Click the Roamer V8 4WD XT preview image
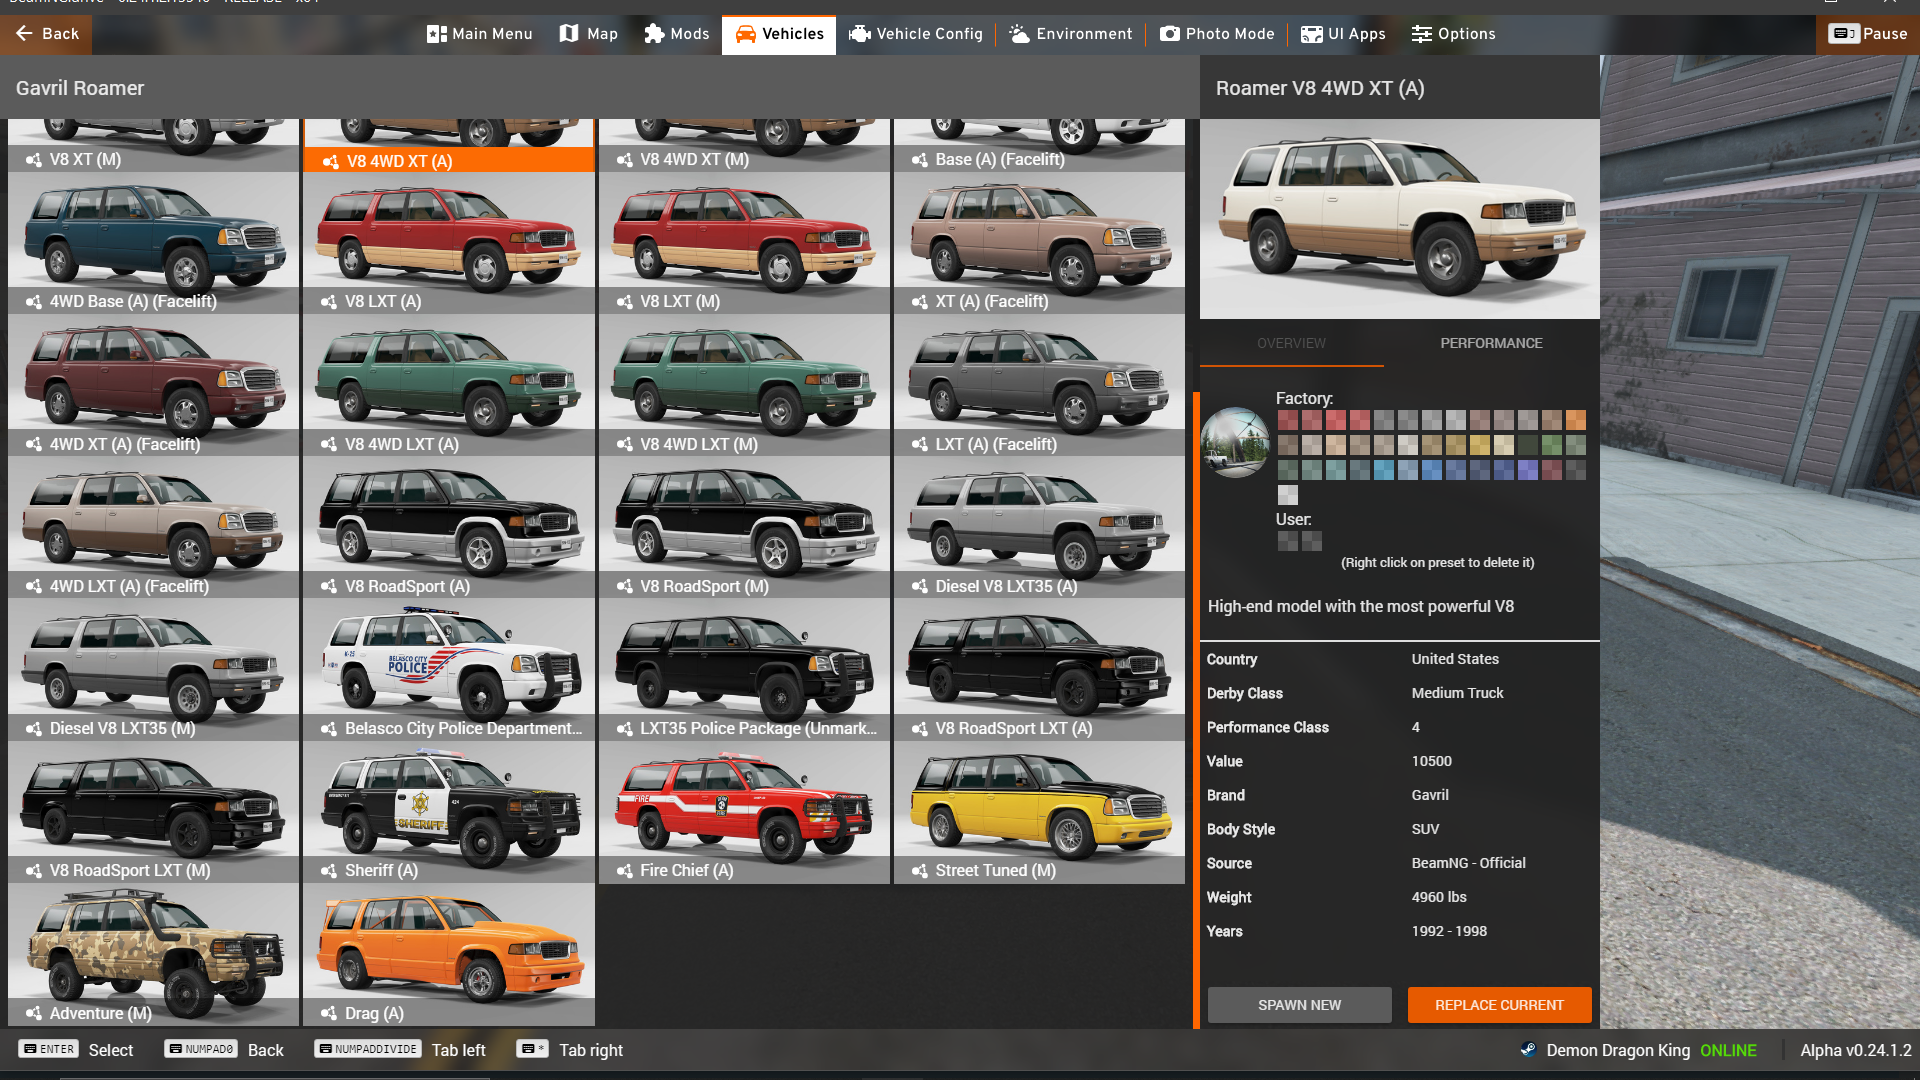This screenshot has height=1080, width=1920. pos(1399,219)
